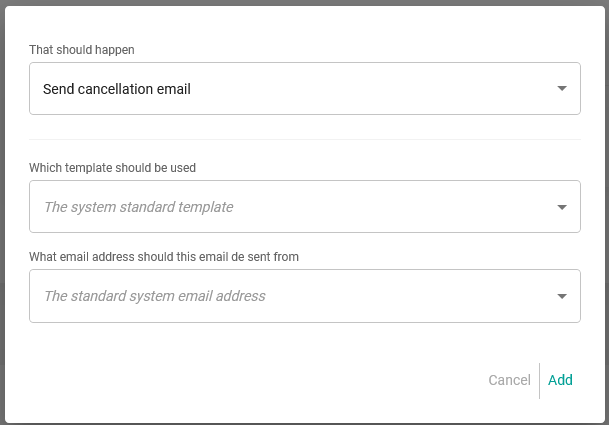Cancel the dialog
This screenshot has height=425, width=609.
(509, 380)
